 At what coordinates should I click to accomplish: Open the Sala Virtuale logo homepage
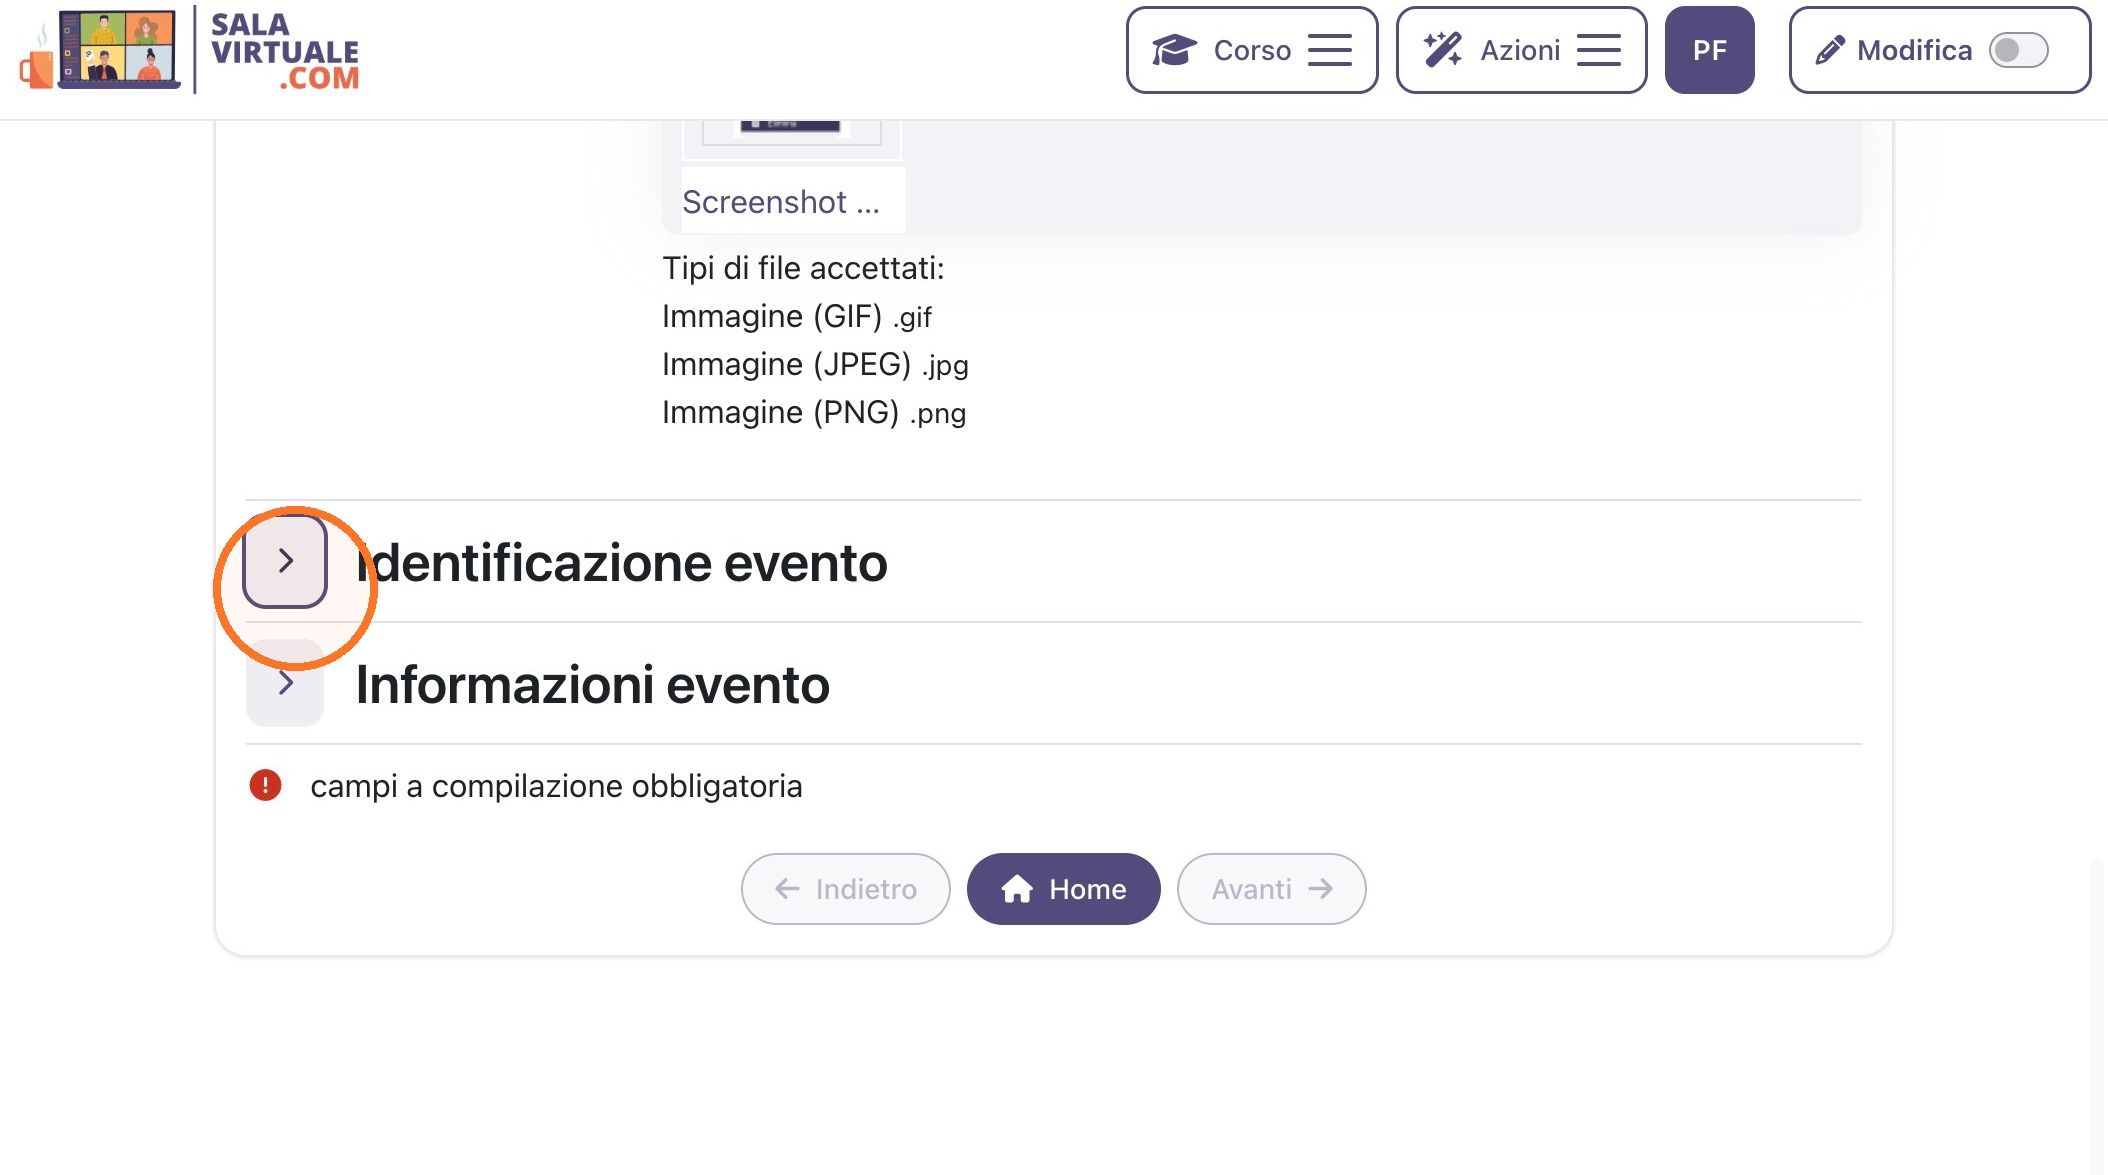189,50
